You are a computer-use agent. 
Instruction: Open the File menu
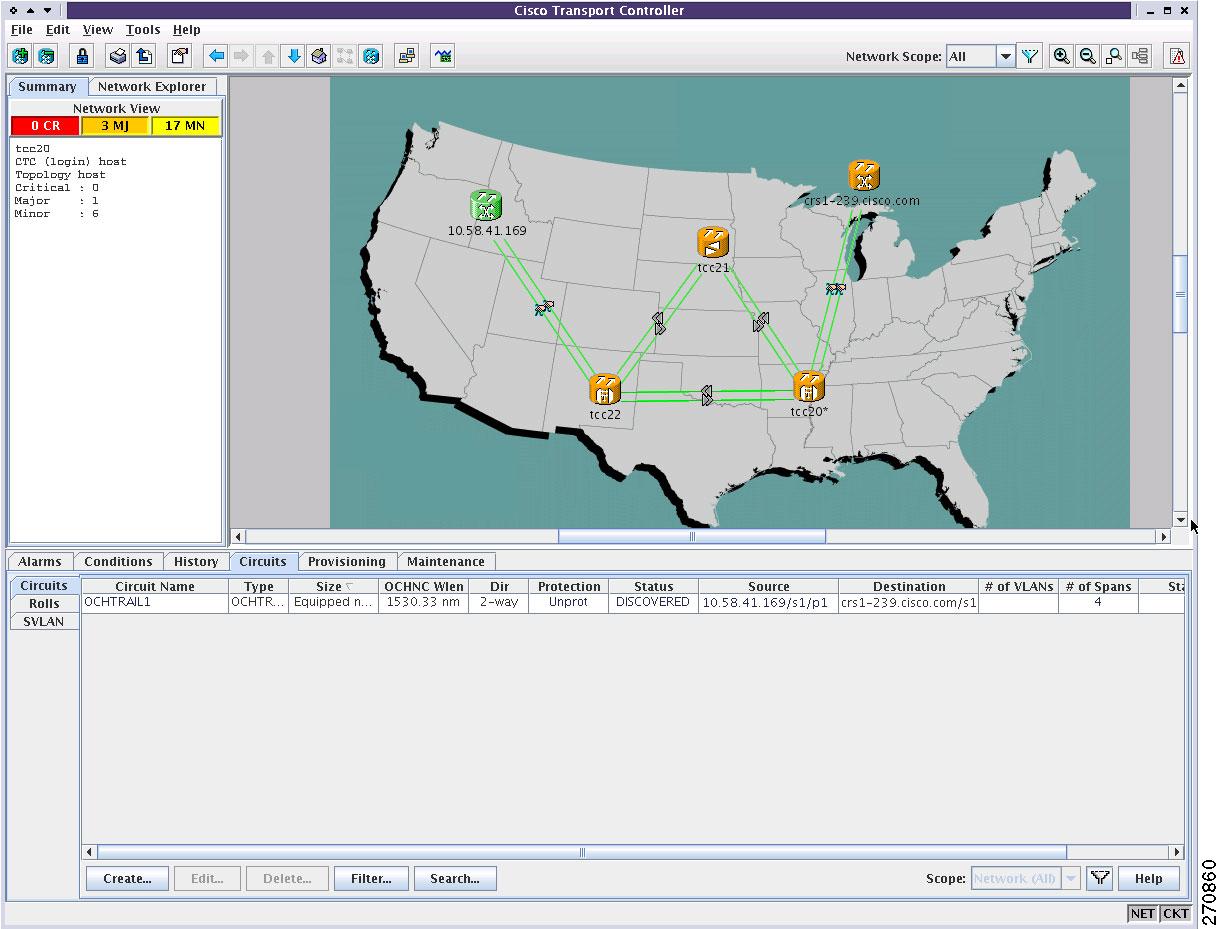point(21,30)
